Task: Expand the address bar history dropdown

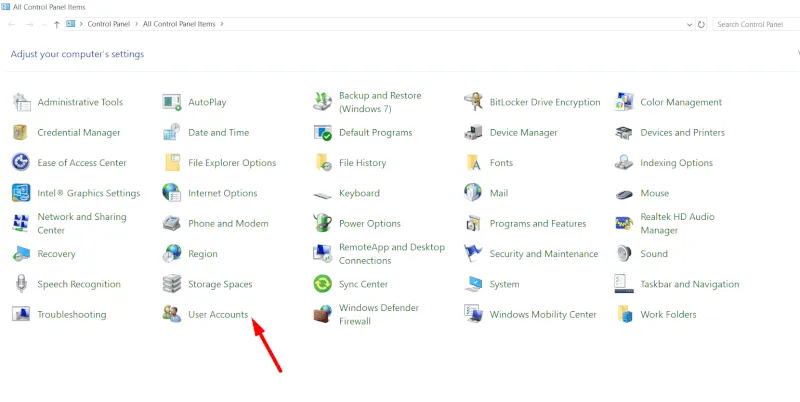Action: [x=690, y=24]
